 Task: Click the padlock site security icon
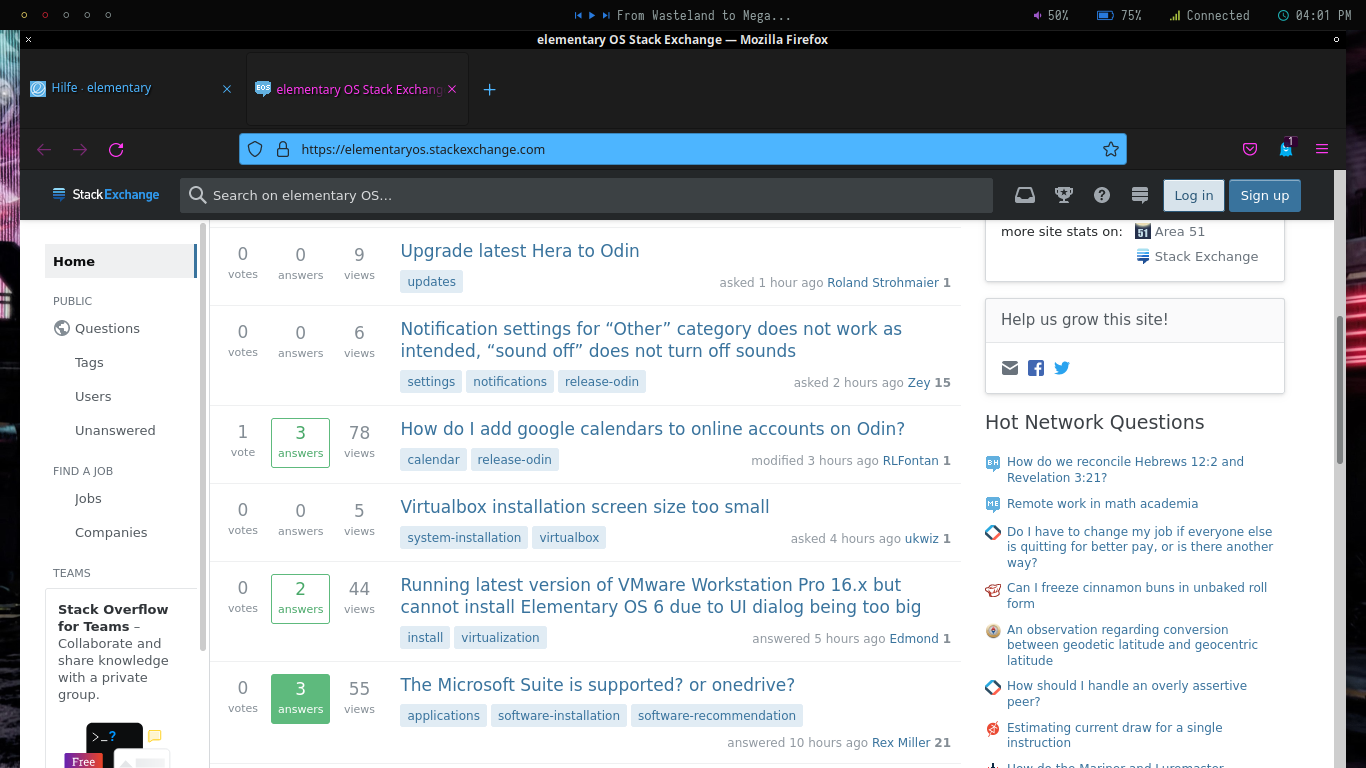283,149
